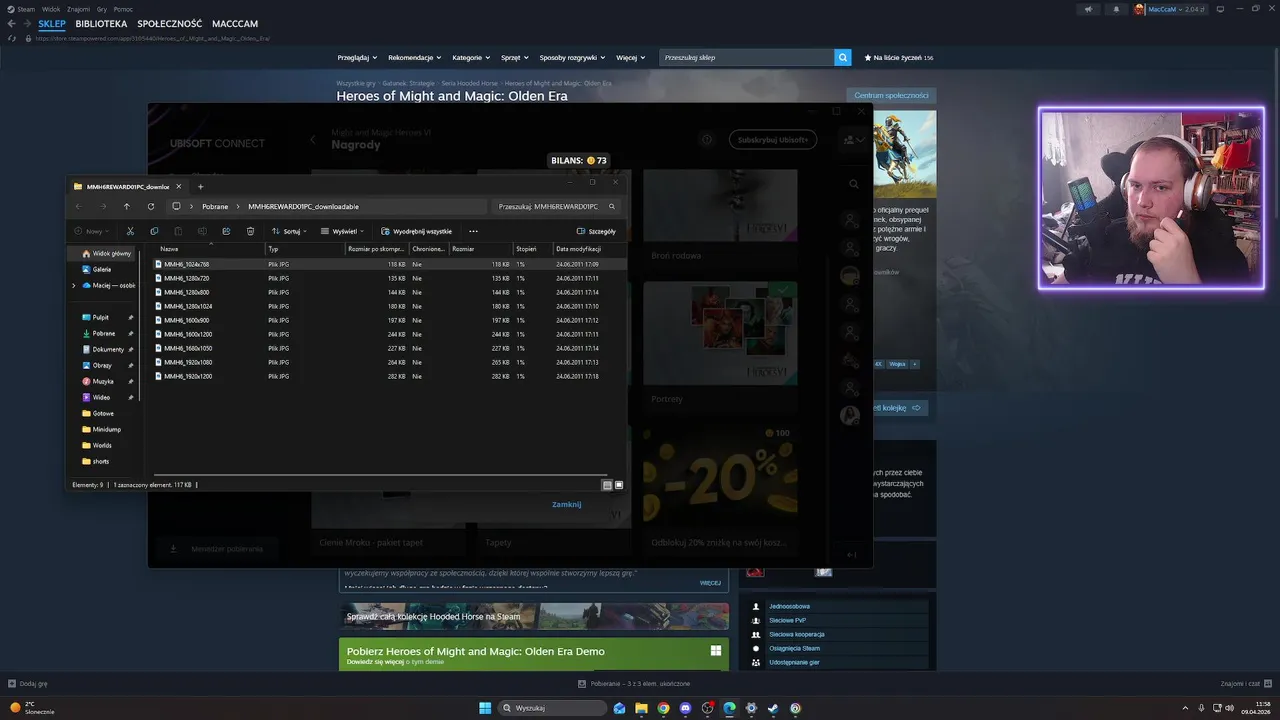Open the Widok menu in Steam
The image size is (1280, 720).
[51, 9]
